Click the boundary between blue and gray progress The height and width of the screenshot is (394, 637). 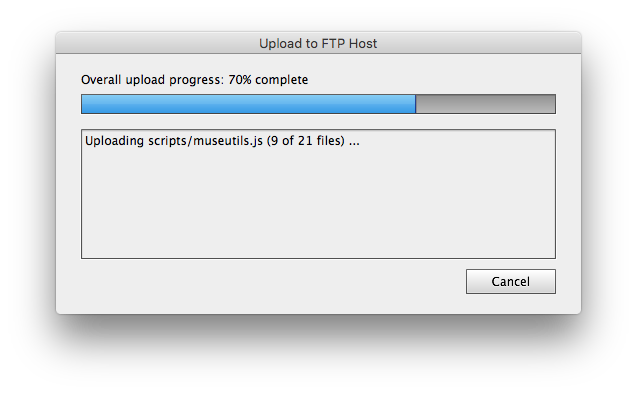pyautogui.click(x=416, y=104)
